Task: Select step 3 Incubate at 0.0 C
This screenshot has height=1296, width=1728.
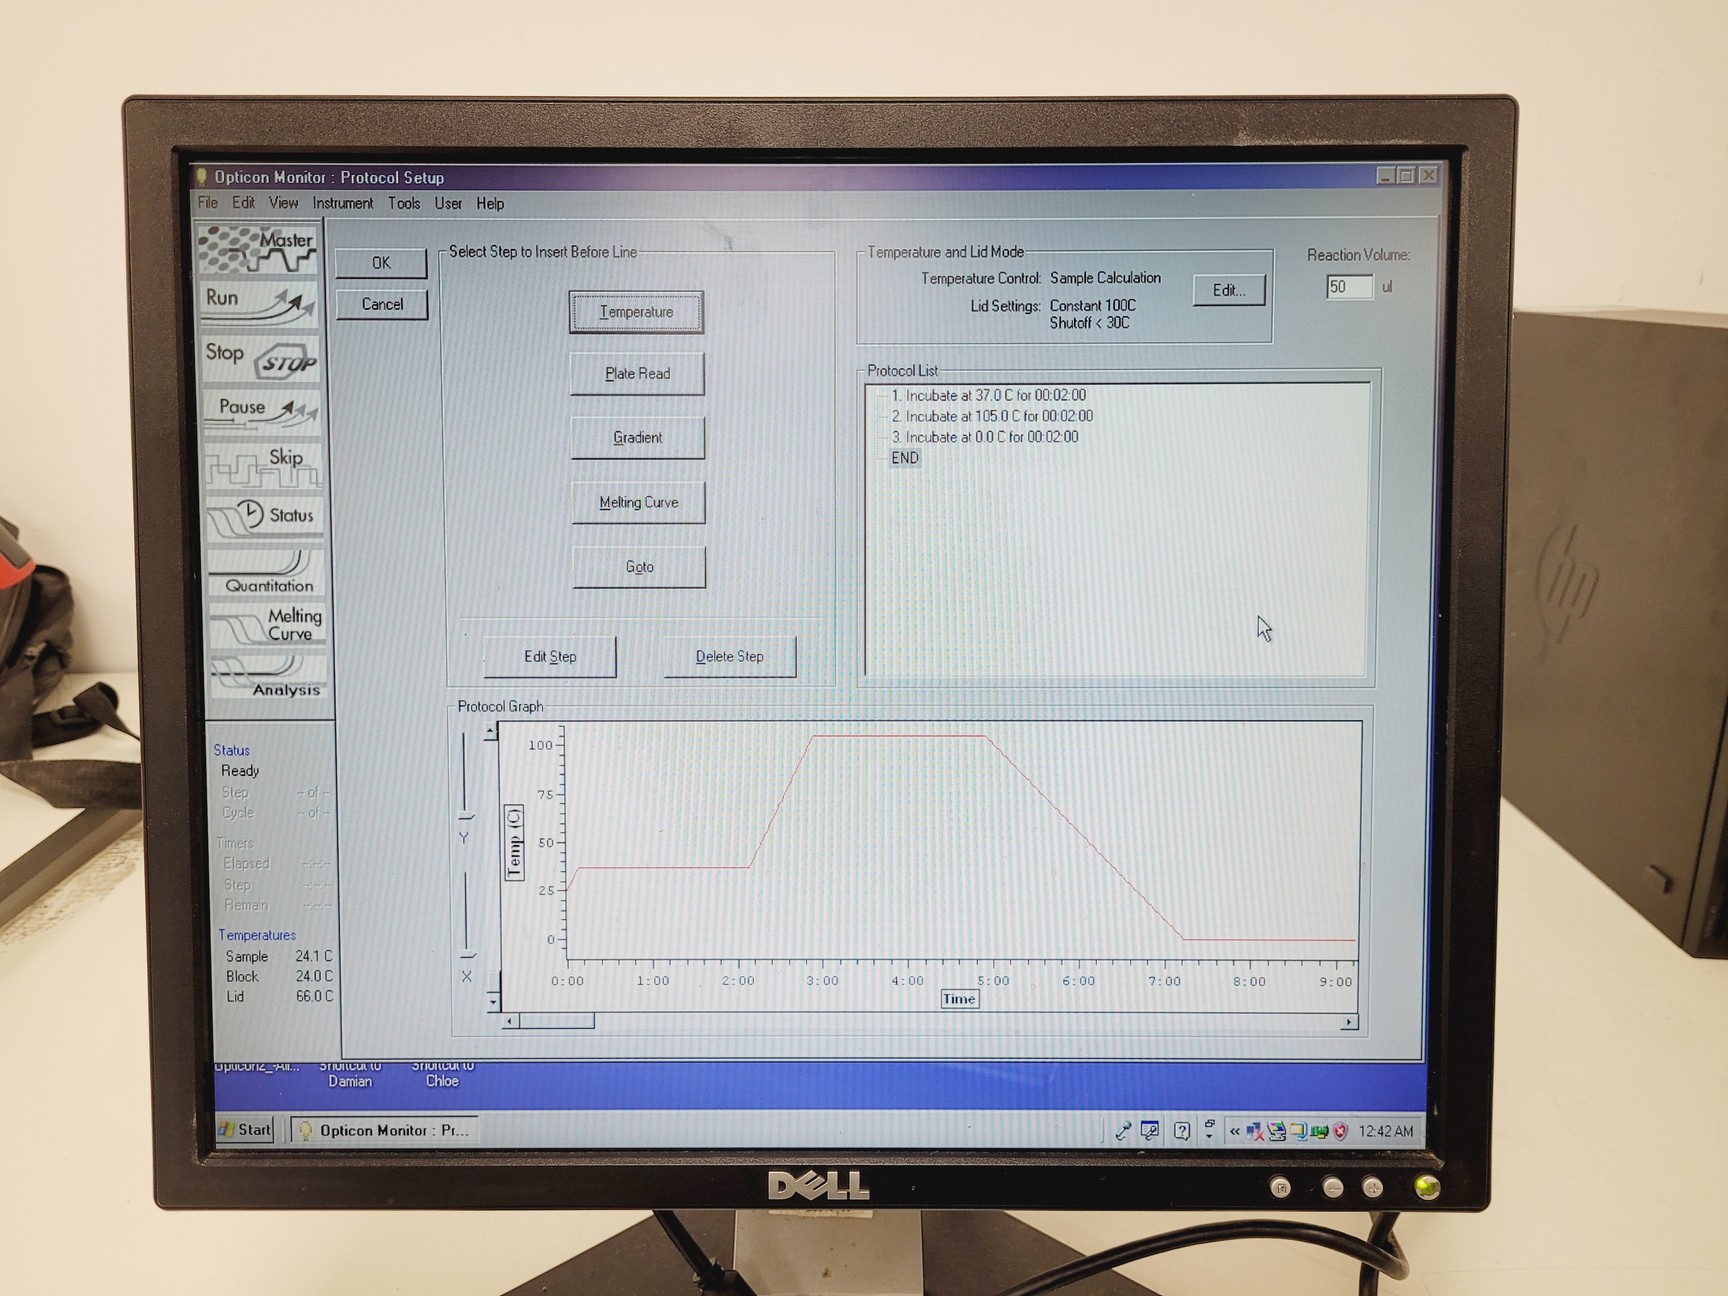Action: pos(985,437)
